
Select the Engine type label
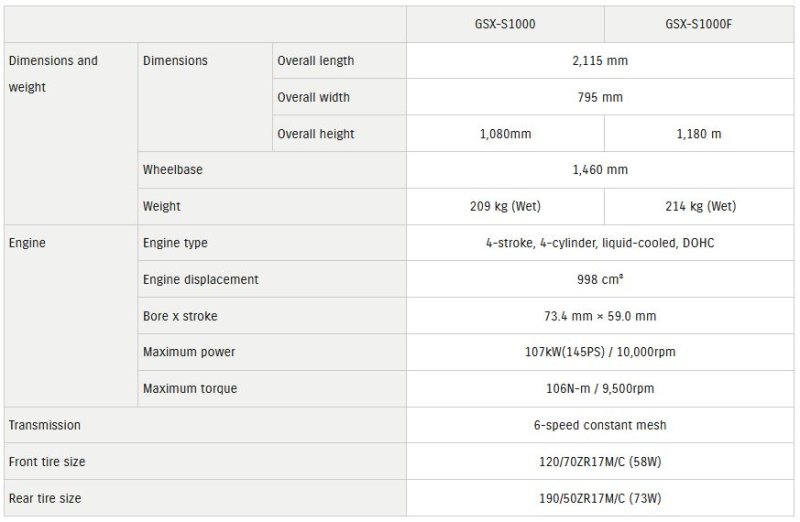(x=176, y=243)
